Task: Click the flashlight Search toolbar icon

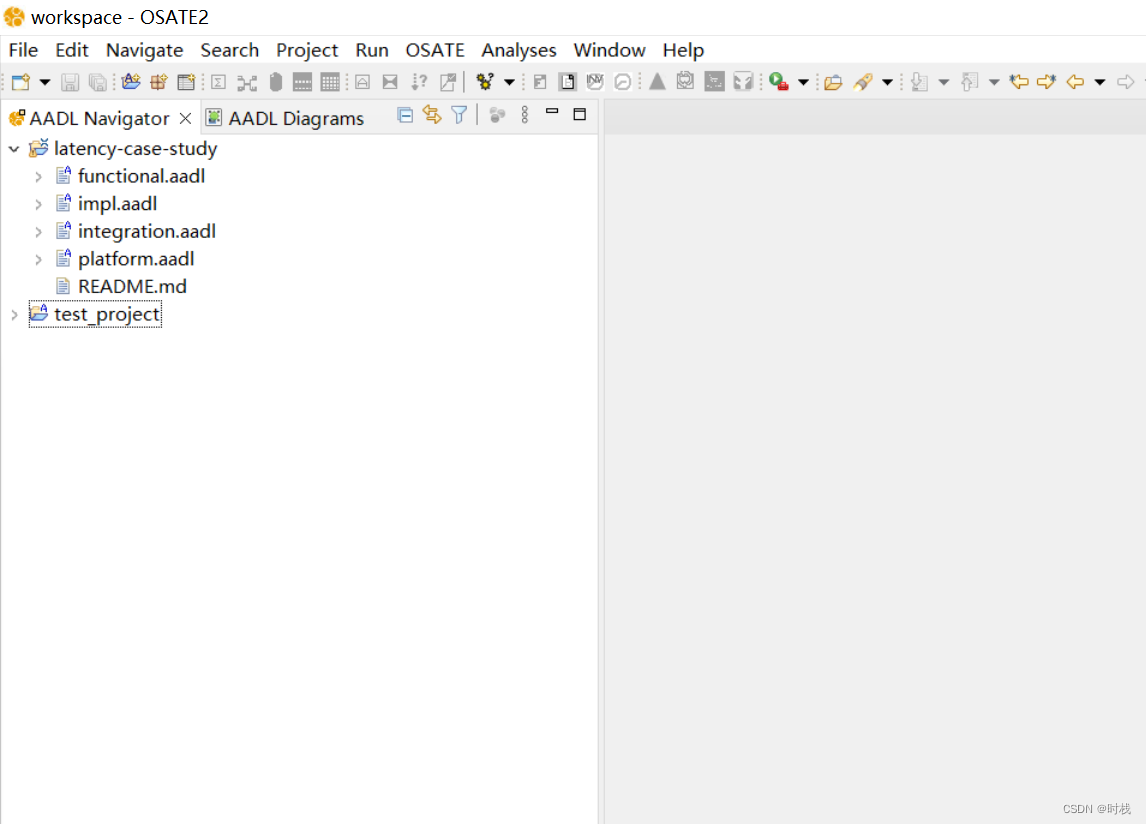Action: coord(863,82)
